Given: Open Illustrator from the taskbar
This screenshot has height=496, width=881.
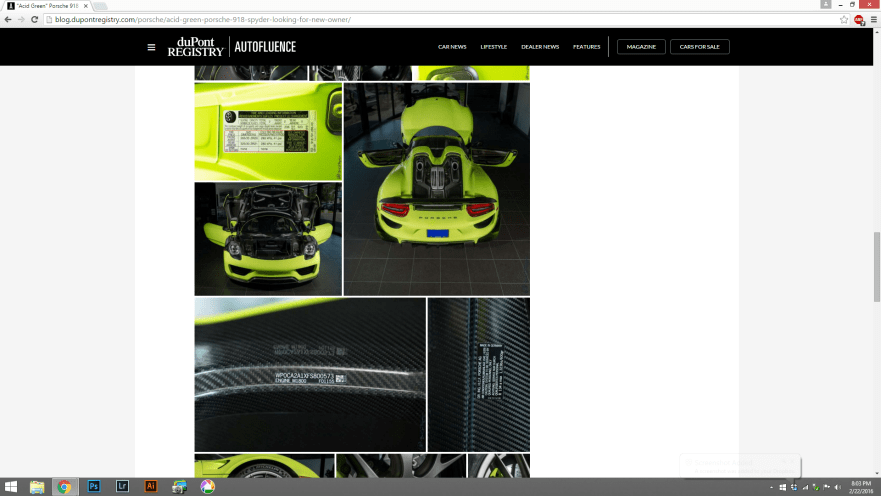Looking at the screenshot, I should (151, 486).
